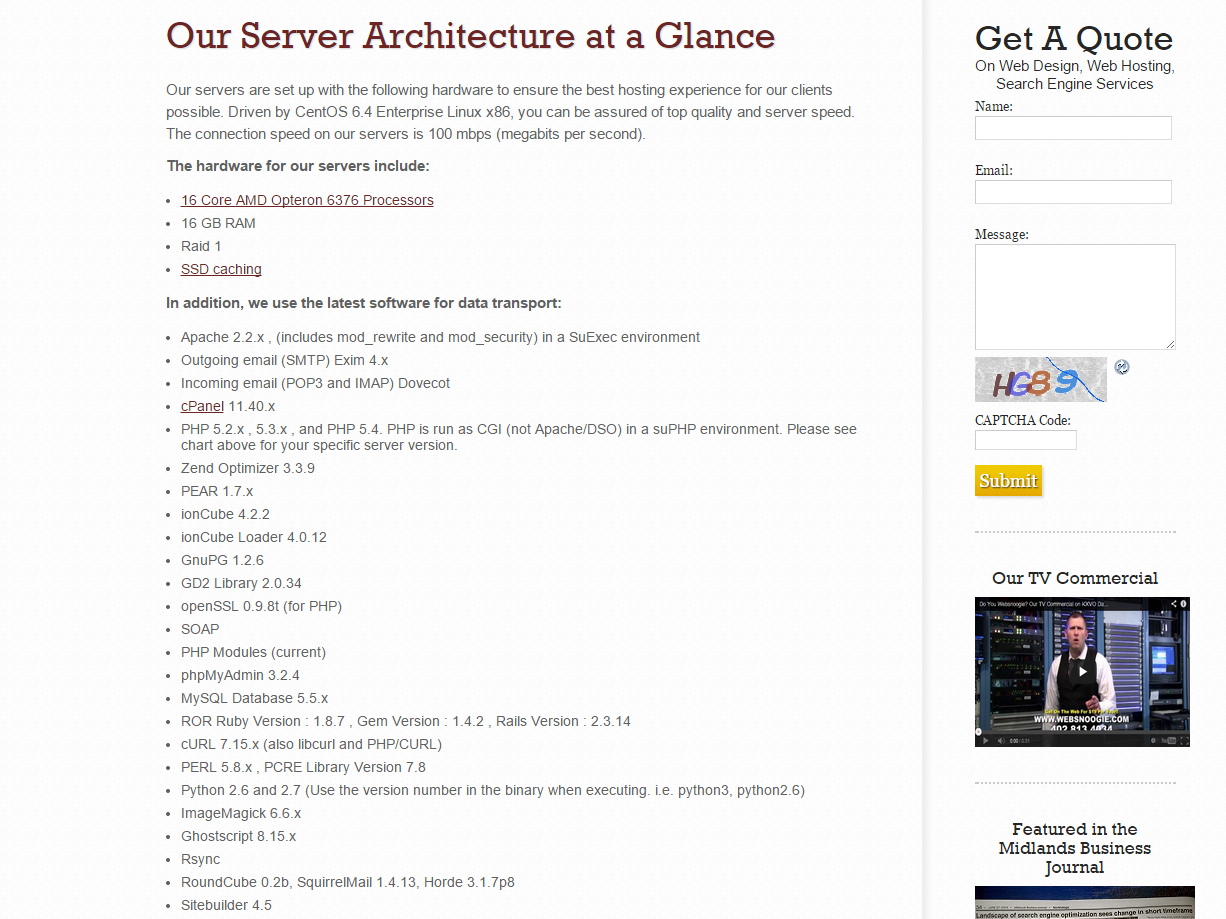The image size is (1226, 919).
Task: Open the video share icon
Action: coord(1174,604)
